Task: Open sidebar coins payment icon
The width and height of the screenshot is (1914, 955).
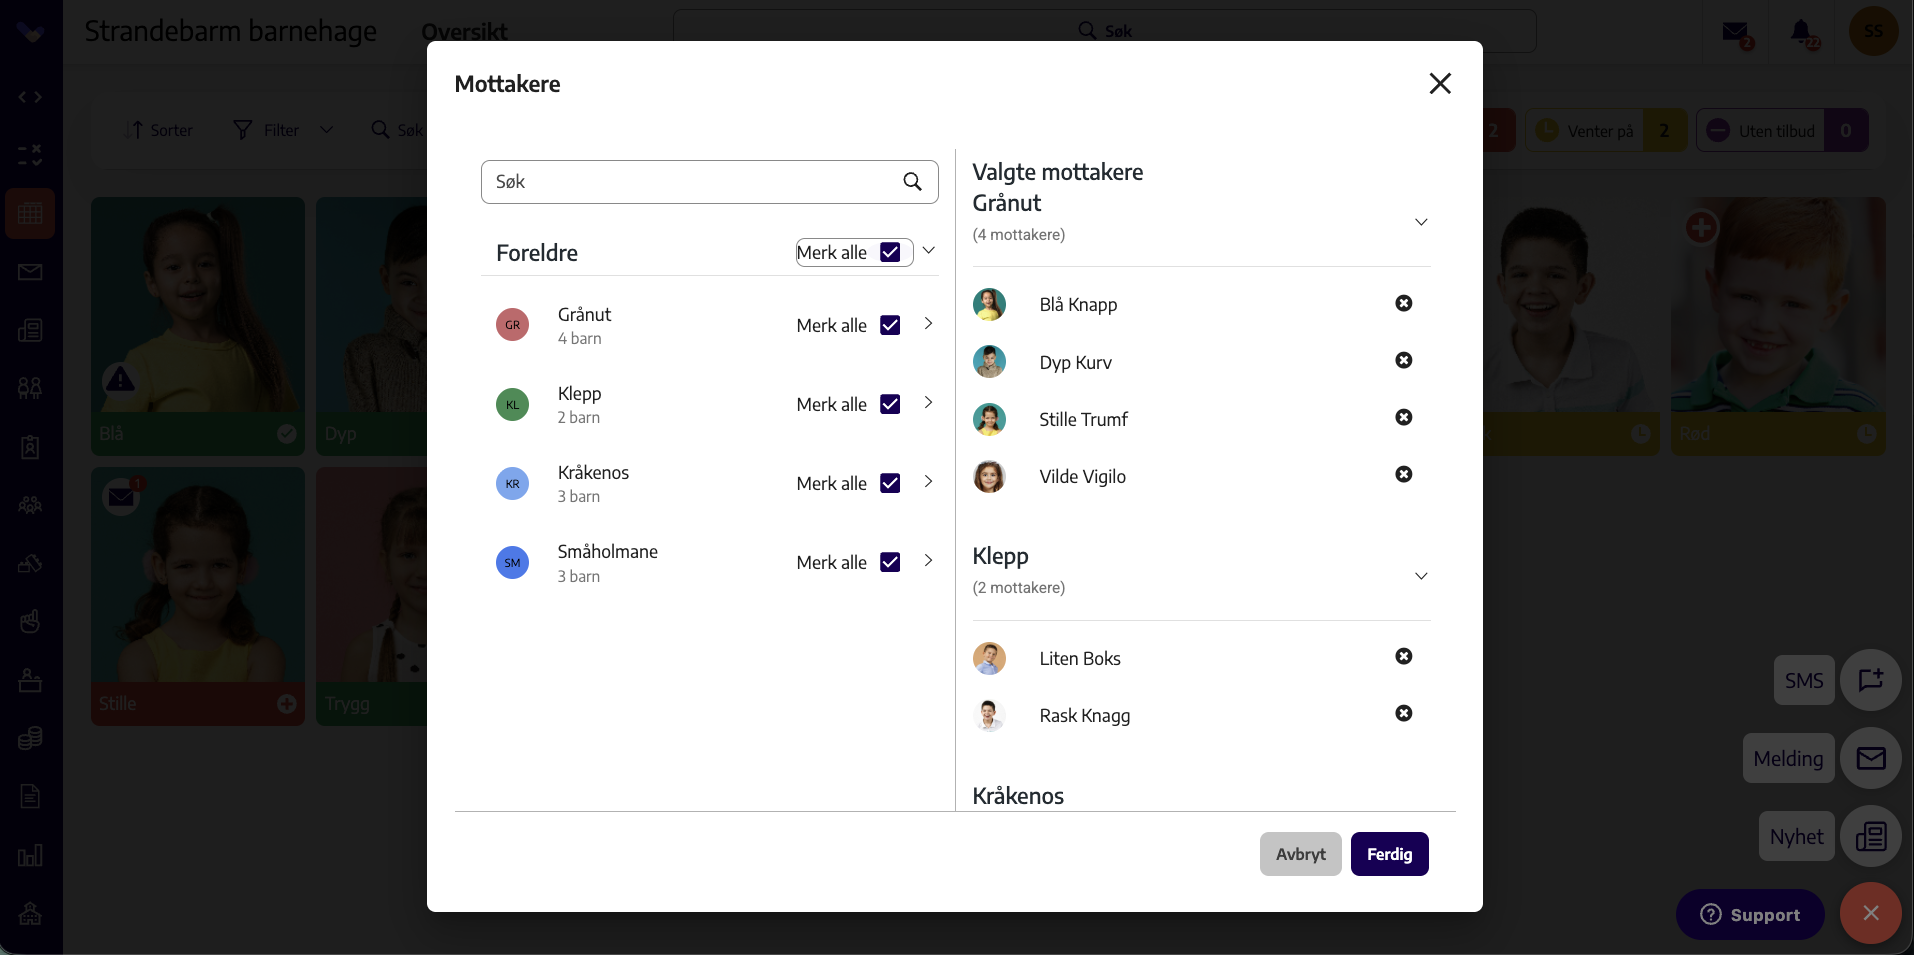Action: tap(30, 738)
